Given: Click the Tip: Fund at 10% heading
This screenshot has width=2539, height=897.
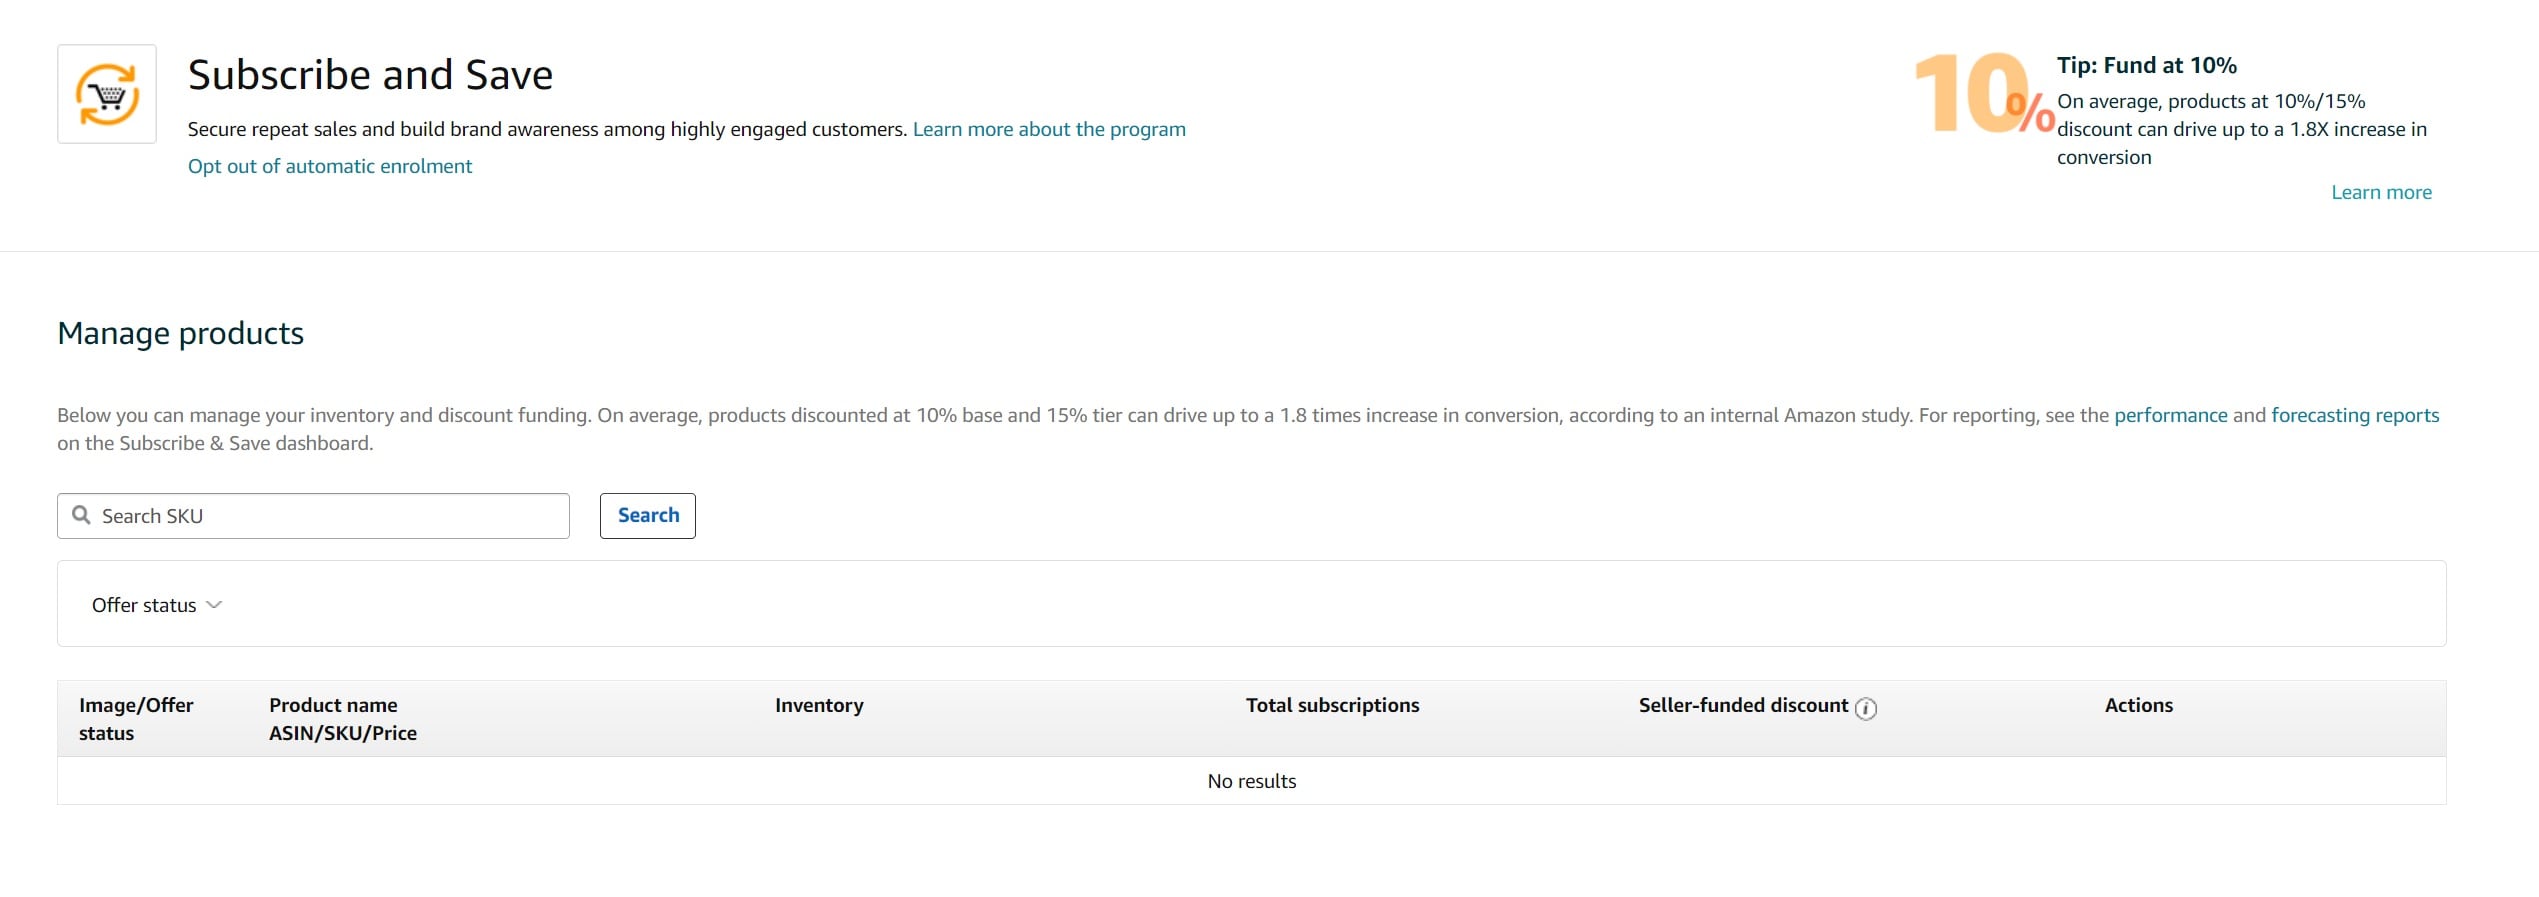Looking at the screenshot, I should click(x=2146, y=65).
